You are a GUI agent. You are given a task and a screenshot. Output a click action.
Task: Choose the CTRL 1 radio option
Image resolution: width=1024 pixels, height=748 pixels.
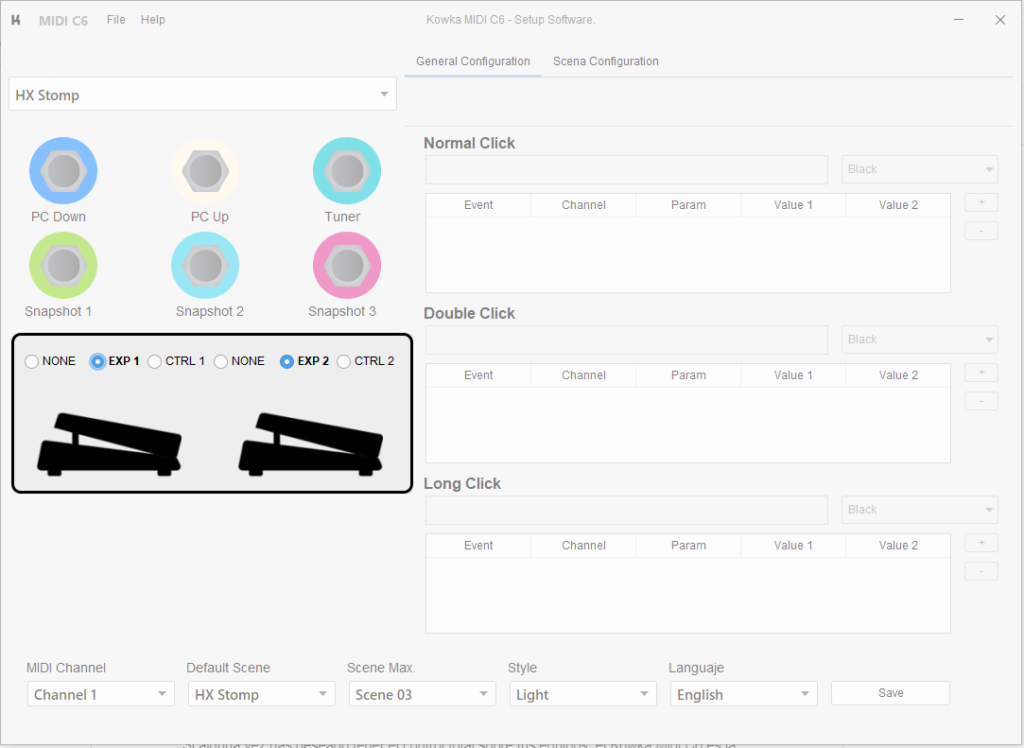point(154,361)
